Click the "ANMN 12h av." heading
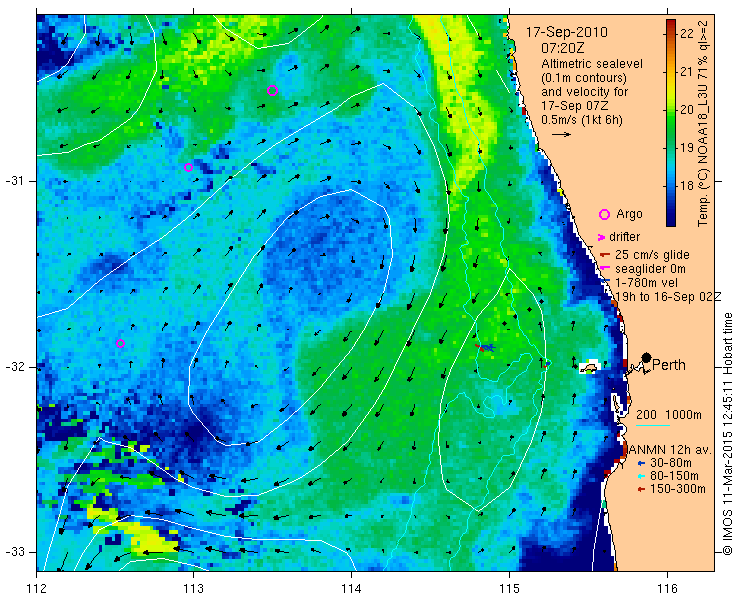Viewport: 740px width, 600px height. [670, 449]
